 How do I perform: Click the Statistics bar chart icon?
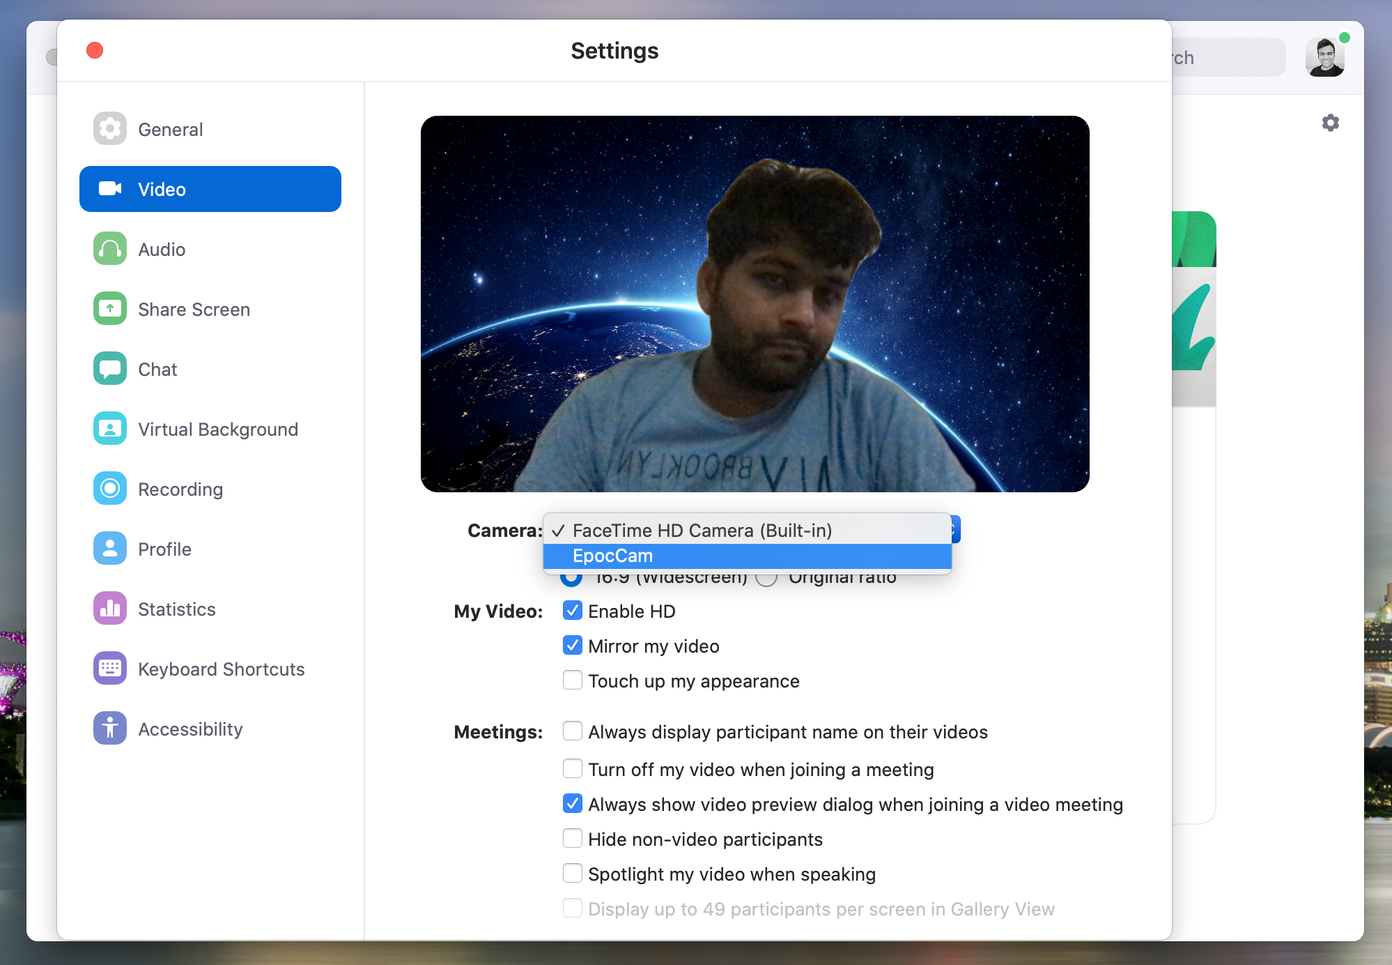tap(109, 608)
